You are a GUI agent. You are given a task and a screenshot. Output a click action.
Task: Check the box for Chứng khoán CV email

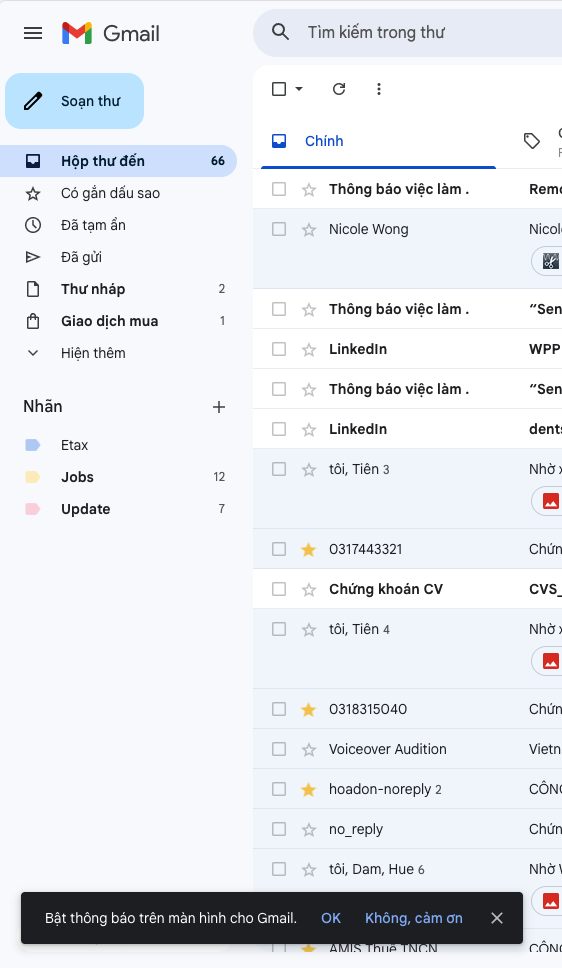click(279, 589)
